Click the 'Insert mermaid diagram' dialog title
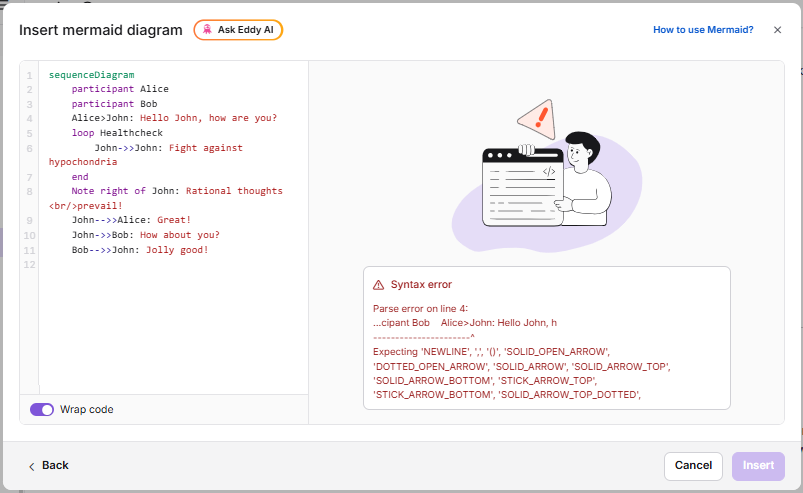The height and width of the screenshot is (493, 803). 100,30
